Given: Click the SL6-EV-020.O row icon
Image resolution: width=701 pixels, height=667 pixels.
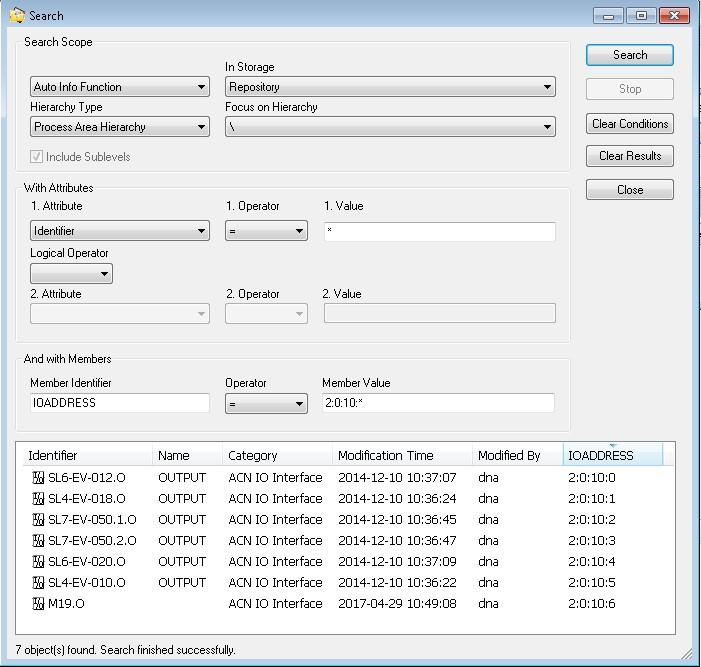Looking at the screenshot, I should tap(38, 561).
